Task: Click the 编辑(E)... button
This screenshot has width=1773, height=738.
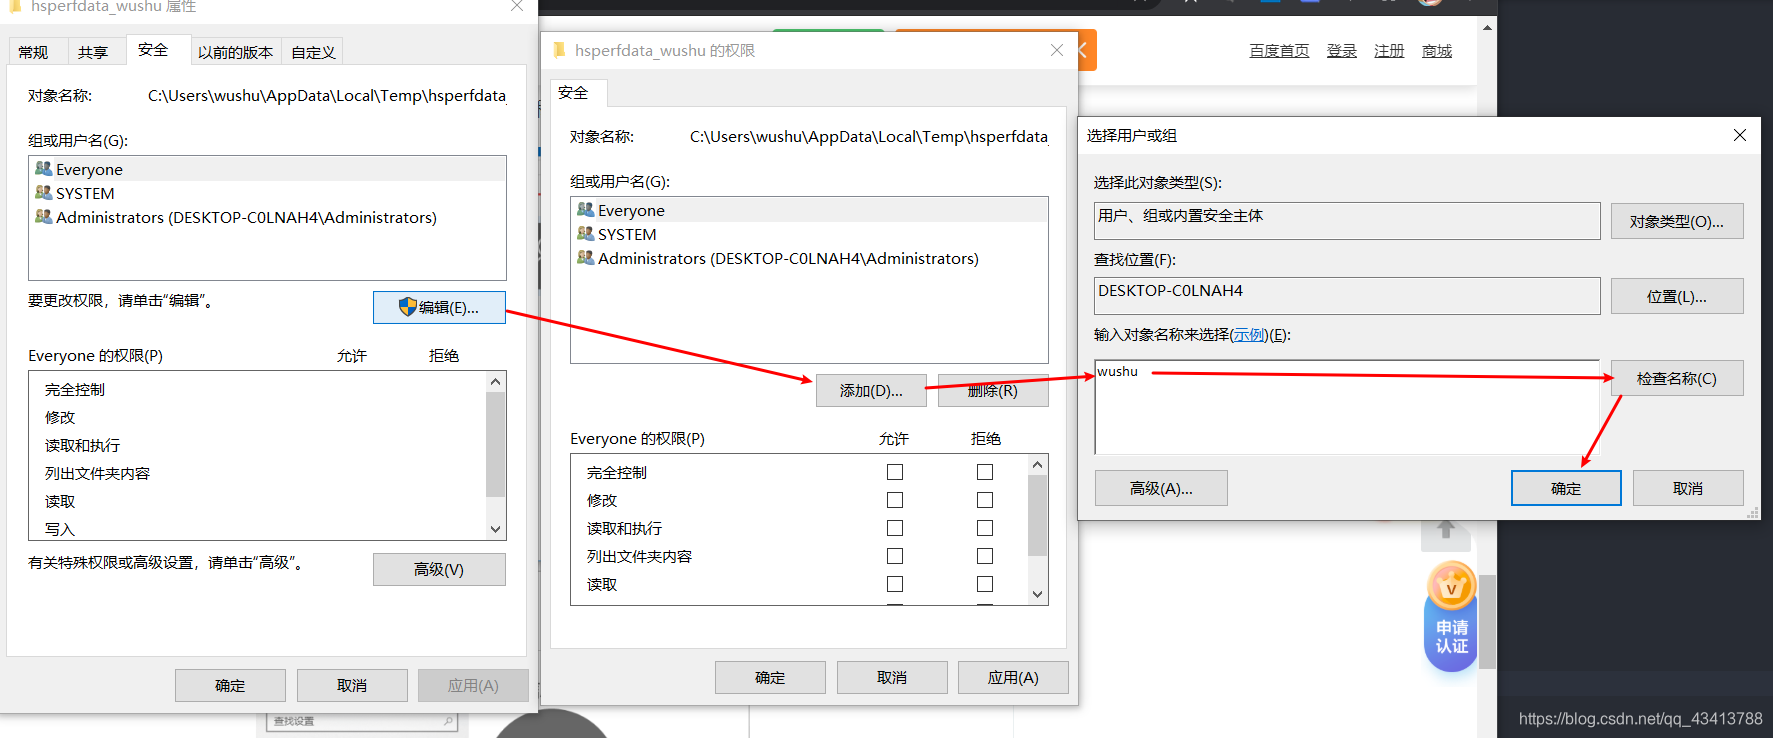Action: click(x=439, y=307)
